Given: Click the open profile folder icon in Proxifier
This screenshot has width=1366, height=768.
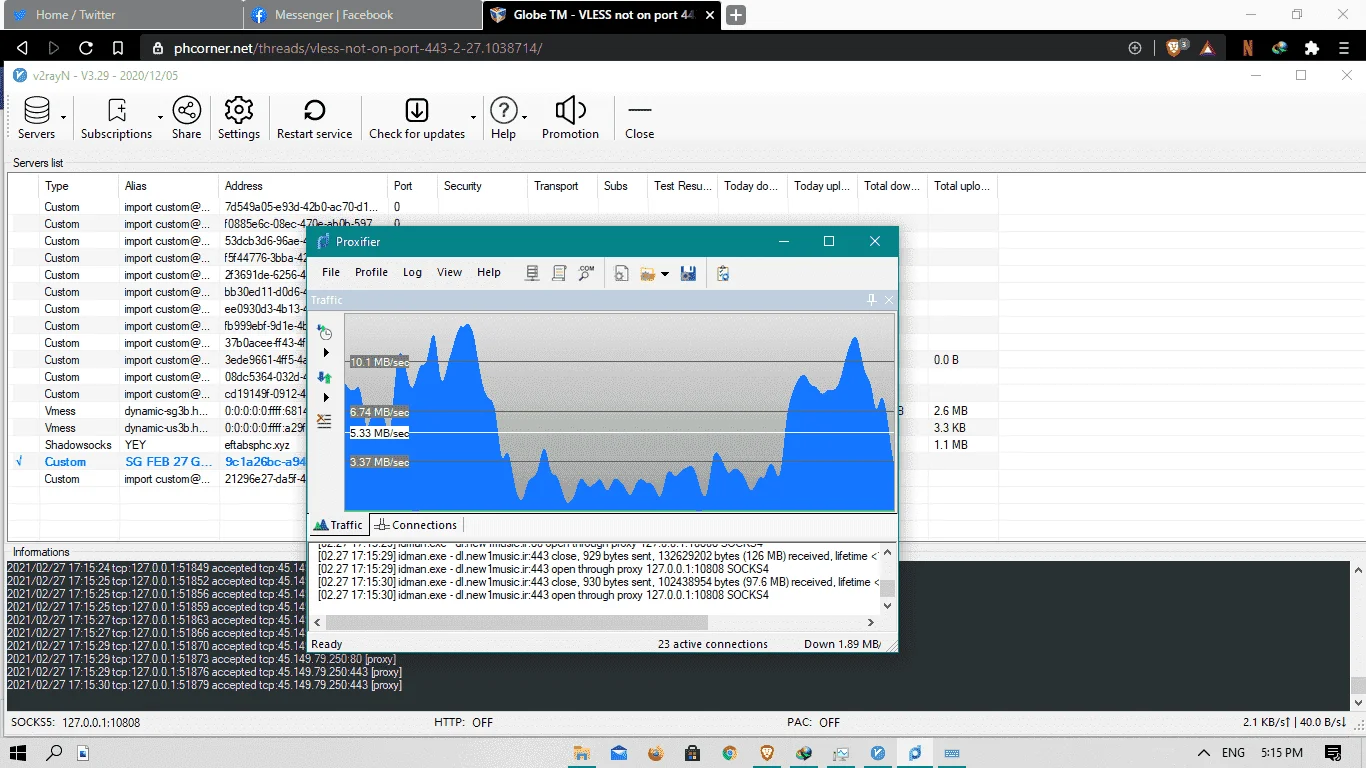Looking at the screenshot, I should point(648,273).
